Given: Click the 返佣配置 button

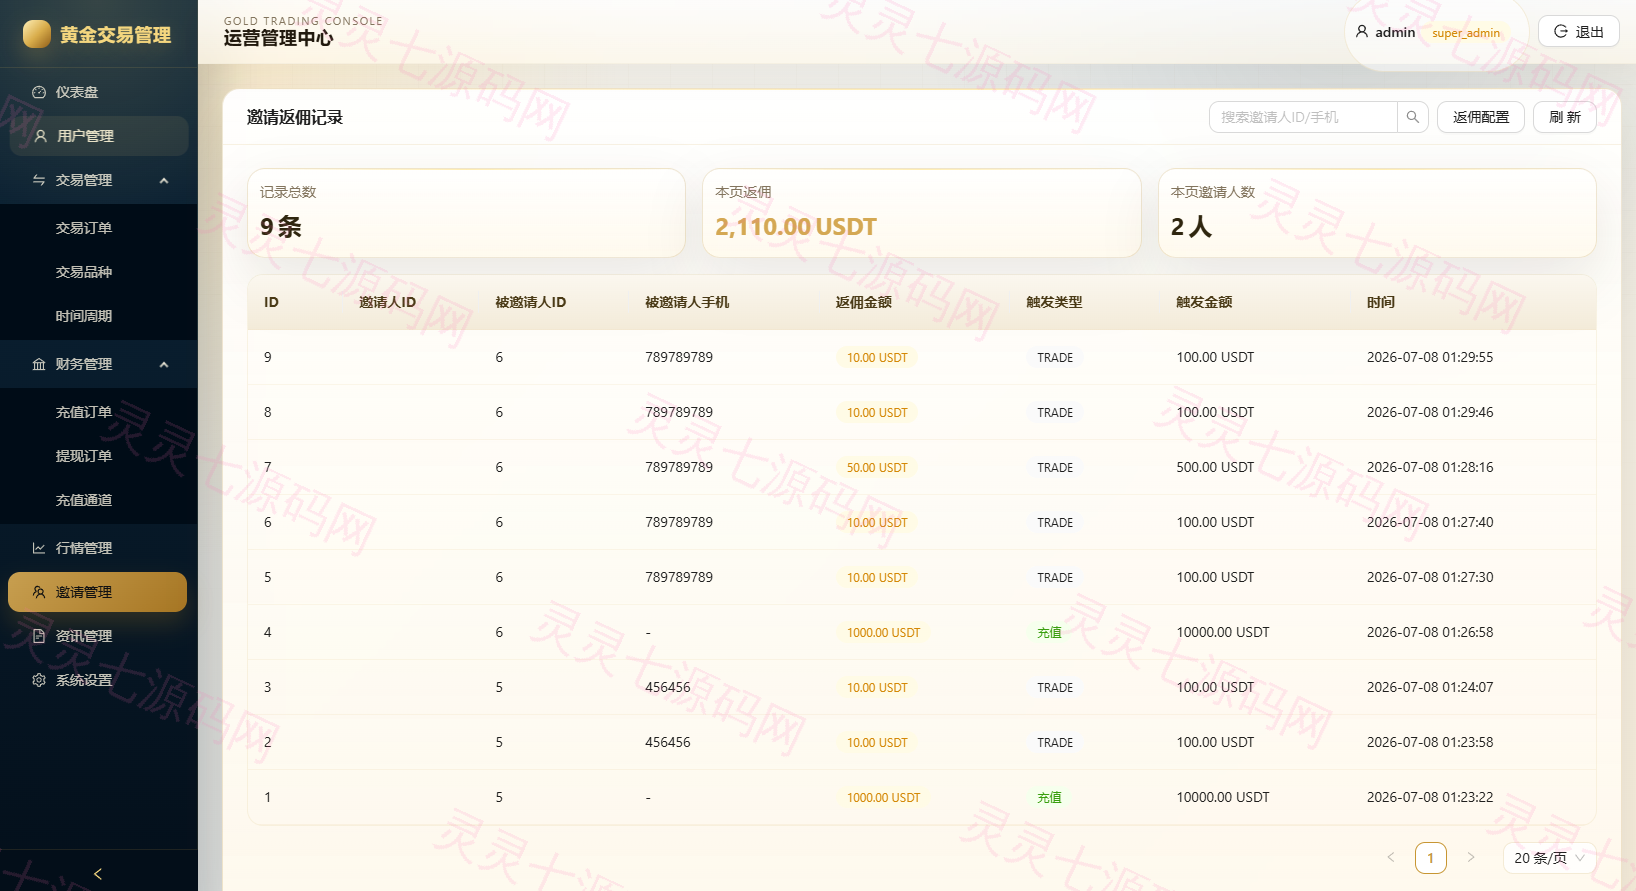Looking at the screenshot, I should (x=1481, y=117).
